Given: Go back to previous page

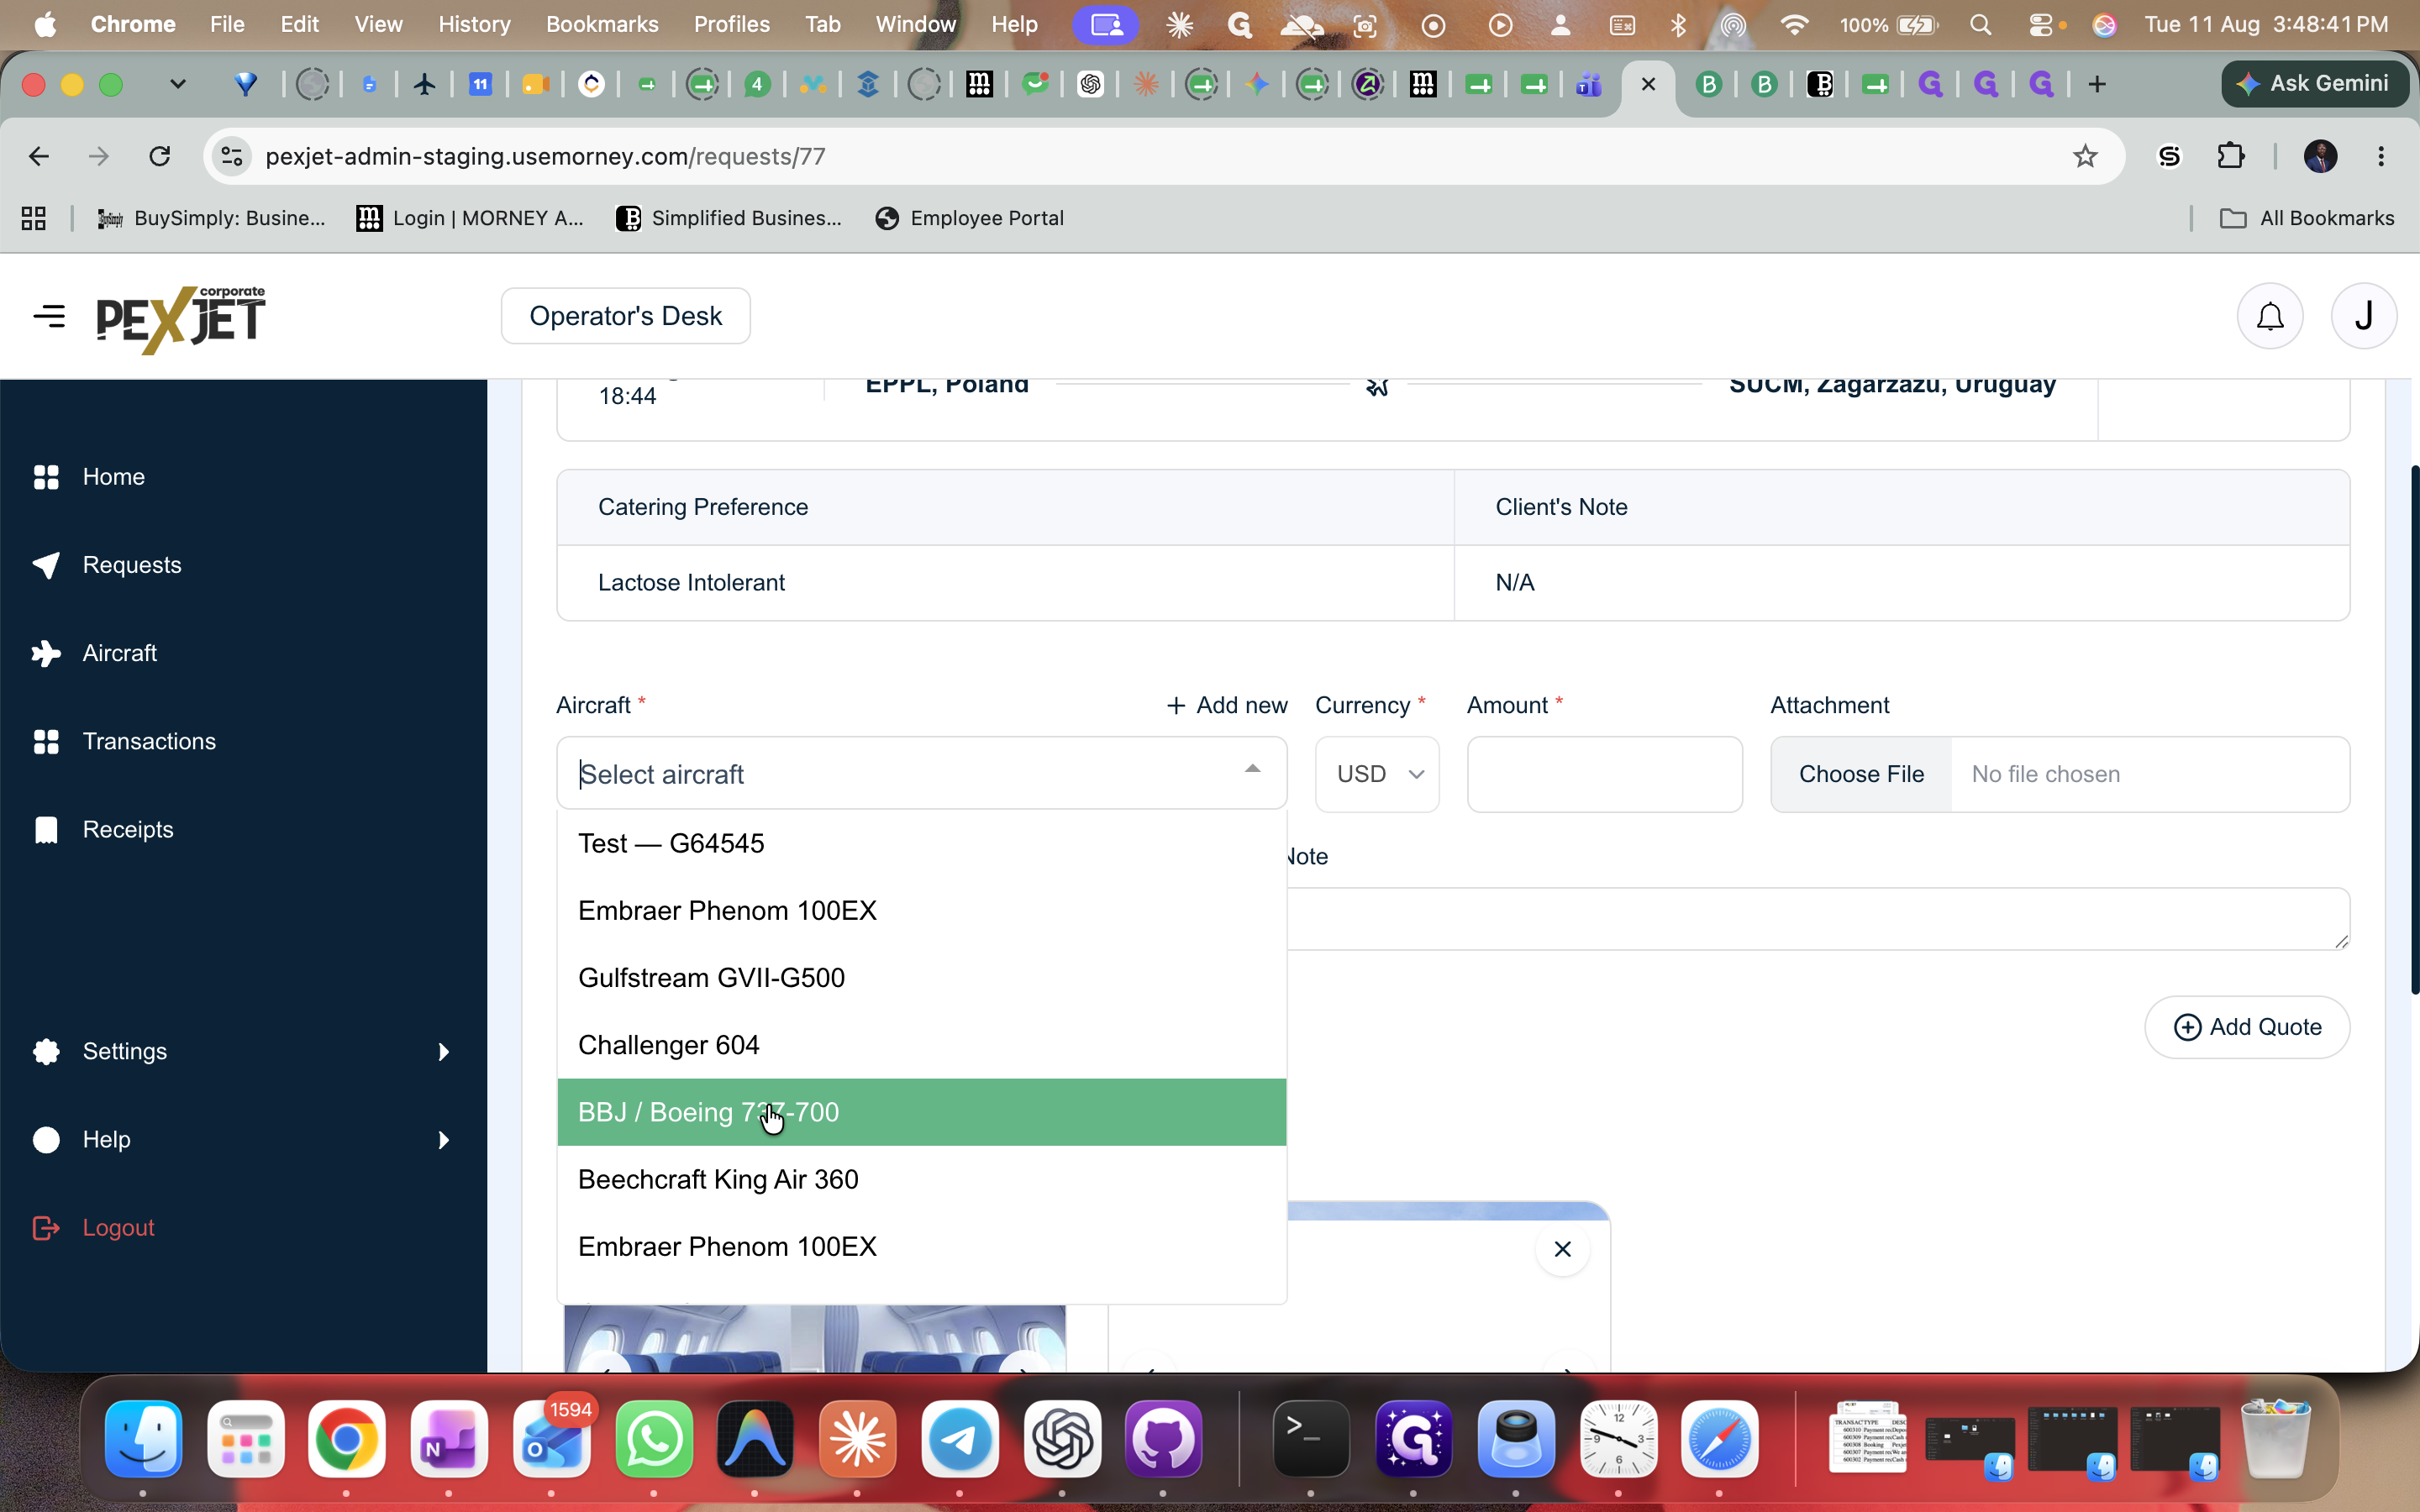Looking at the screenshot, I should coord(39,156).
